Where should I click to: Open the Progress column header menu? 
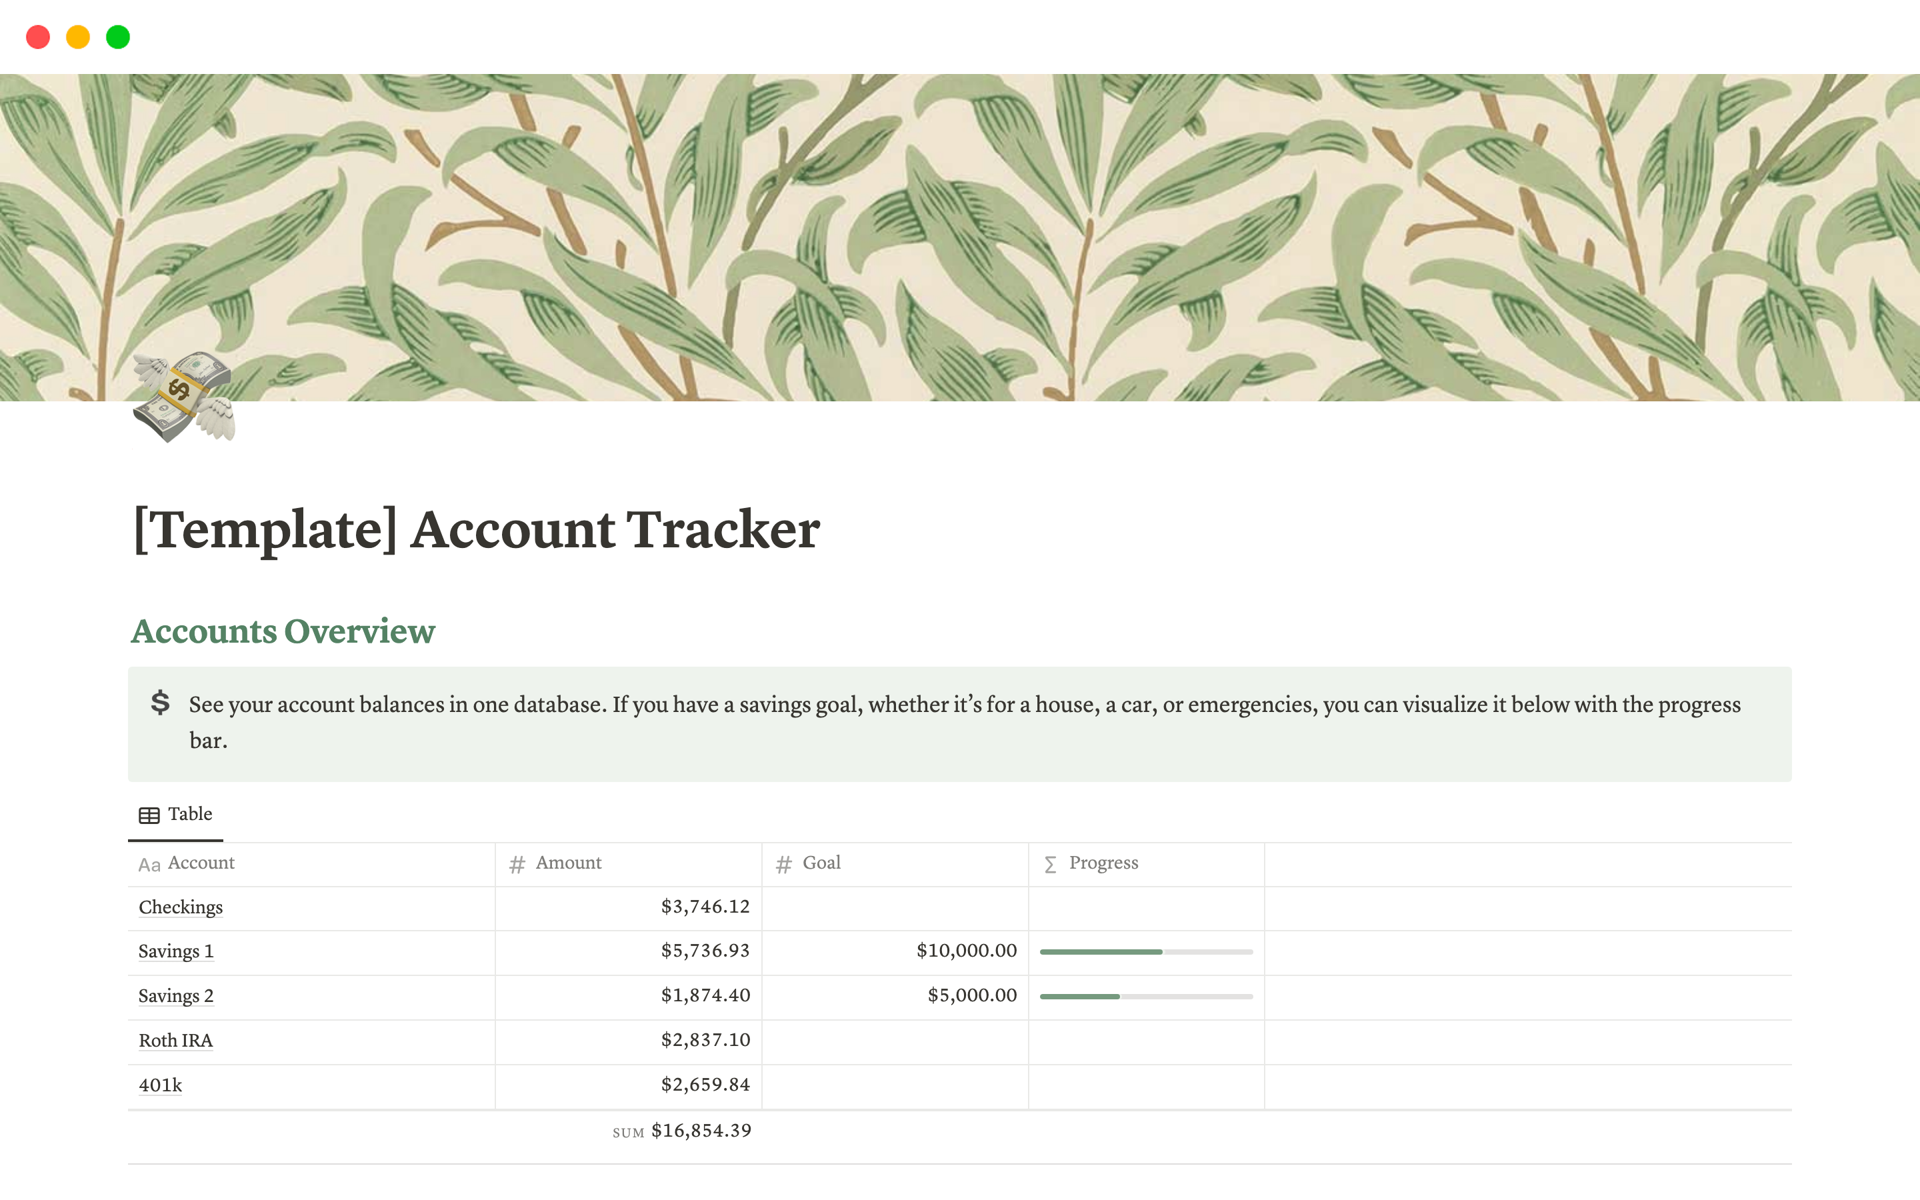coord(1103,863)
